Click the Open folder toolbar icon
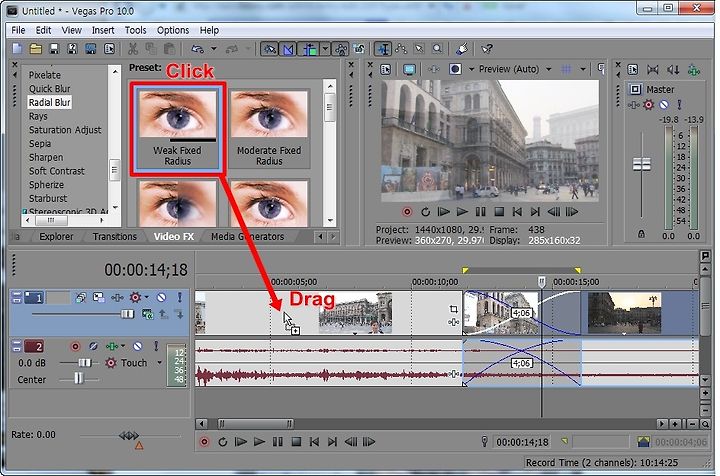This screenshot has width=720, height=476. (36, 49)
